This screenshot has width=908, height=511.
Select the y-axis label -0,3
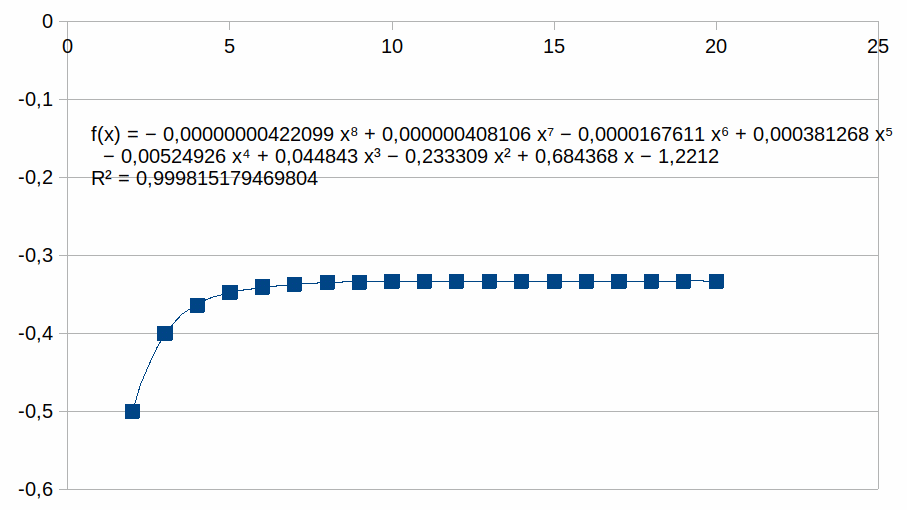pos(33,255)
